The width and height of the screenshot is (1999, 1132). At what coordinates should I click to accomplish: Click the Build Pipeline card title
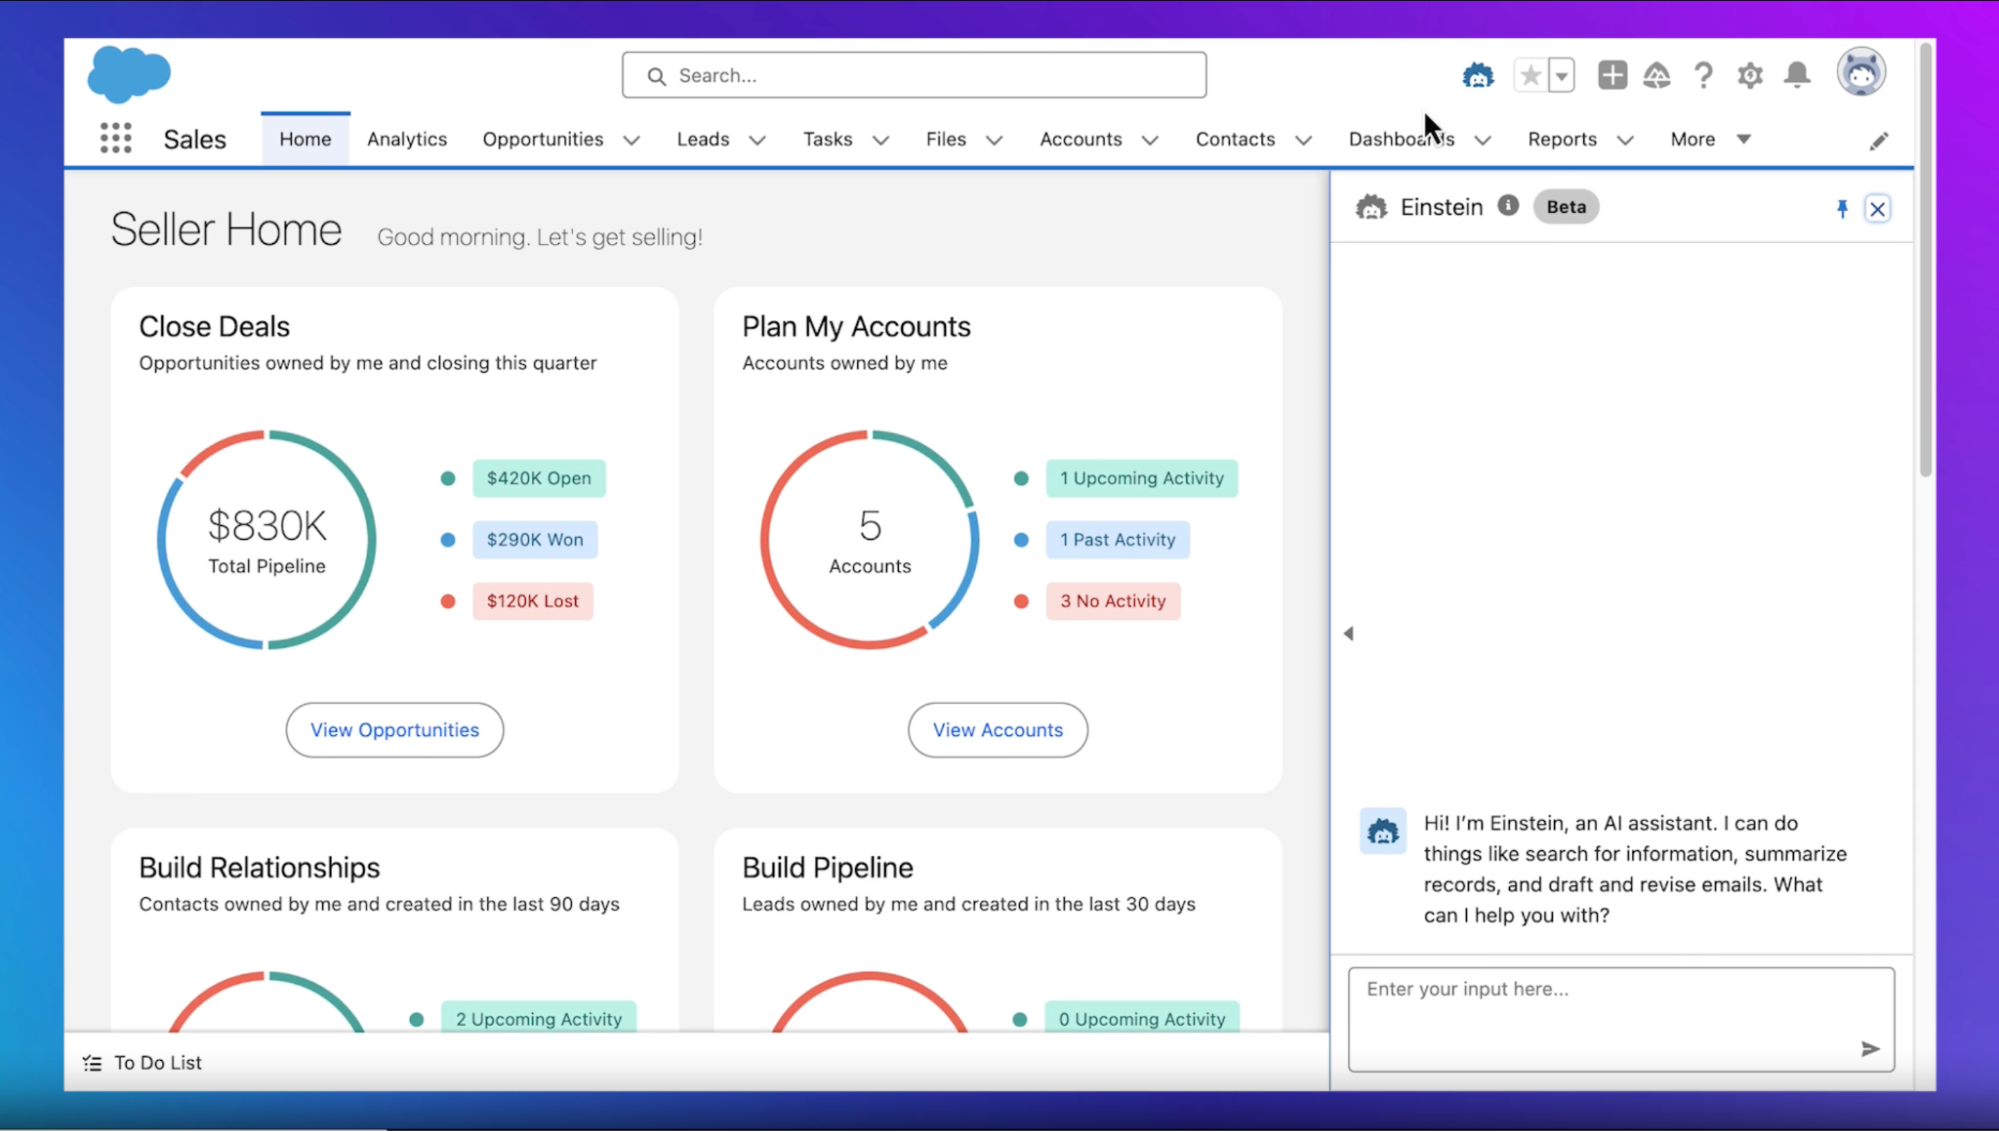click(827, 868)
